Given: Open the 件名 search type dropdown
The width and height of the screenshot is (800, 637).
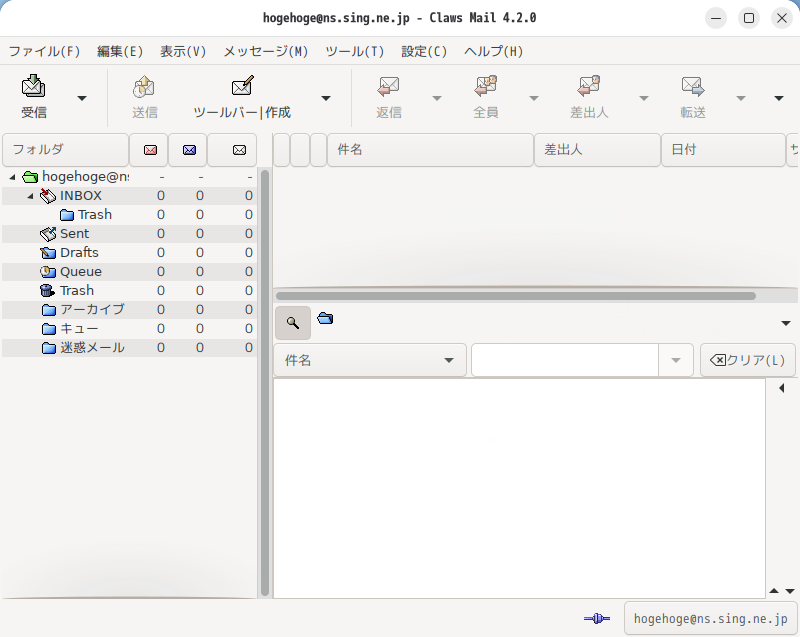Looking at the screenshot, I should tap(369, 360).
